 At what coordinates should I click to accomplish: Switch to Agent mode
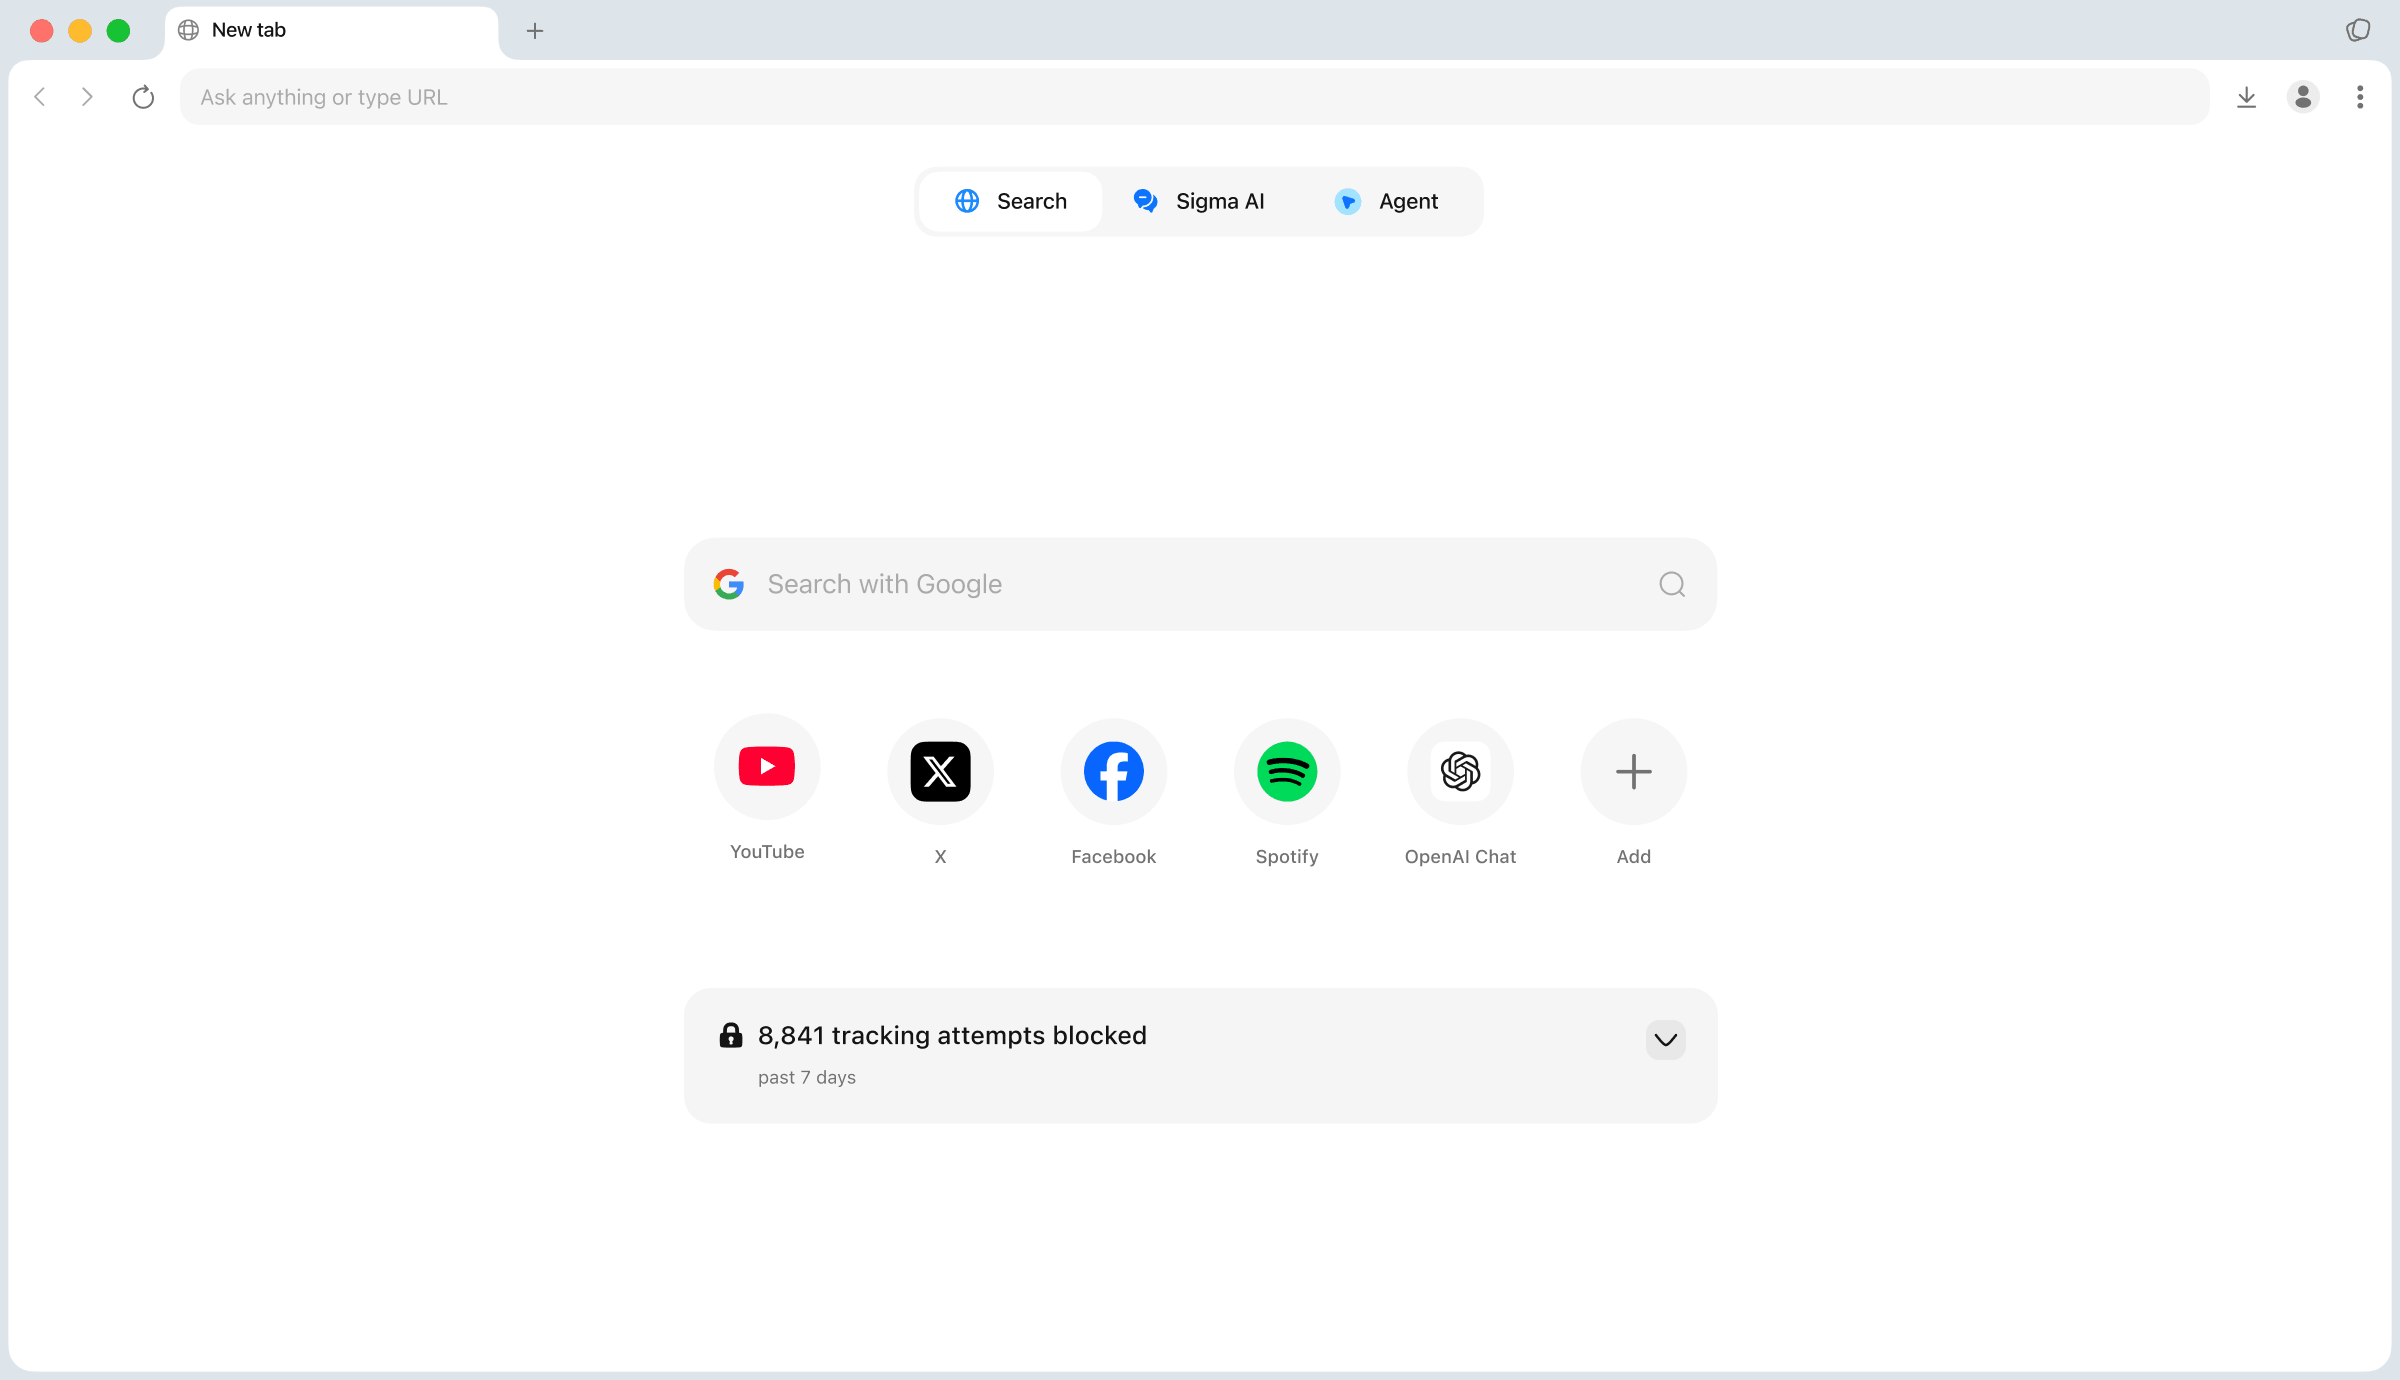click(x=1386, y=202)
